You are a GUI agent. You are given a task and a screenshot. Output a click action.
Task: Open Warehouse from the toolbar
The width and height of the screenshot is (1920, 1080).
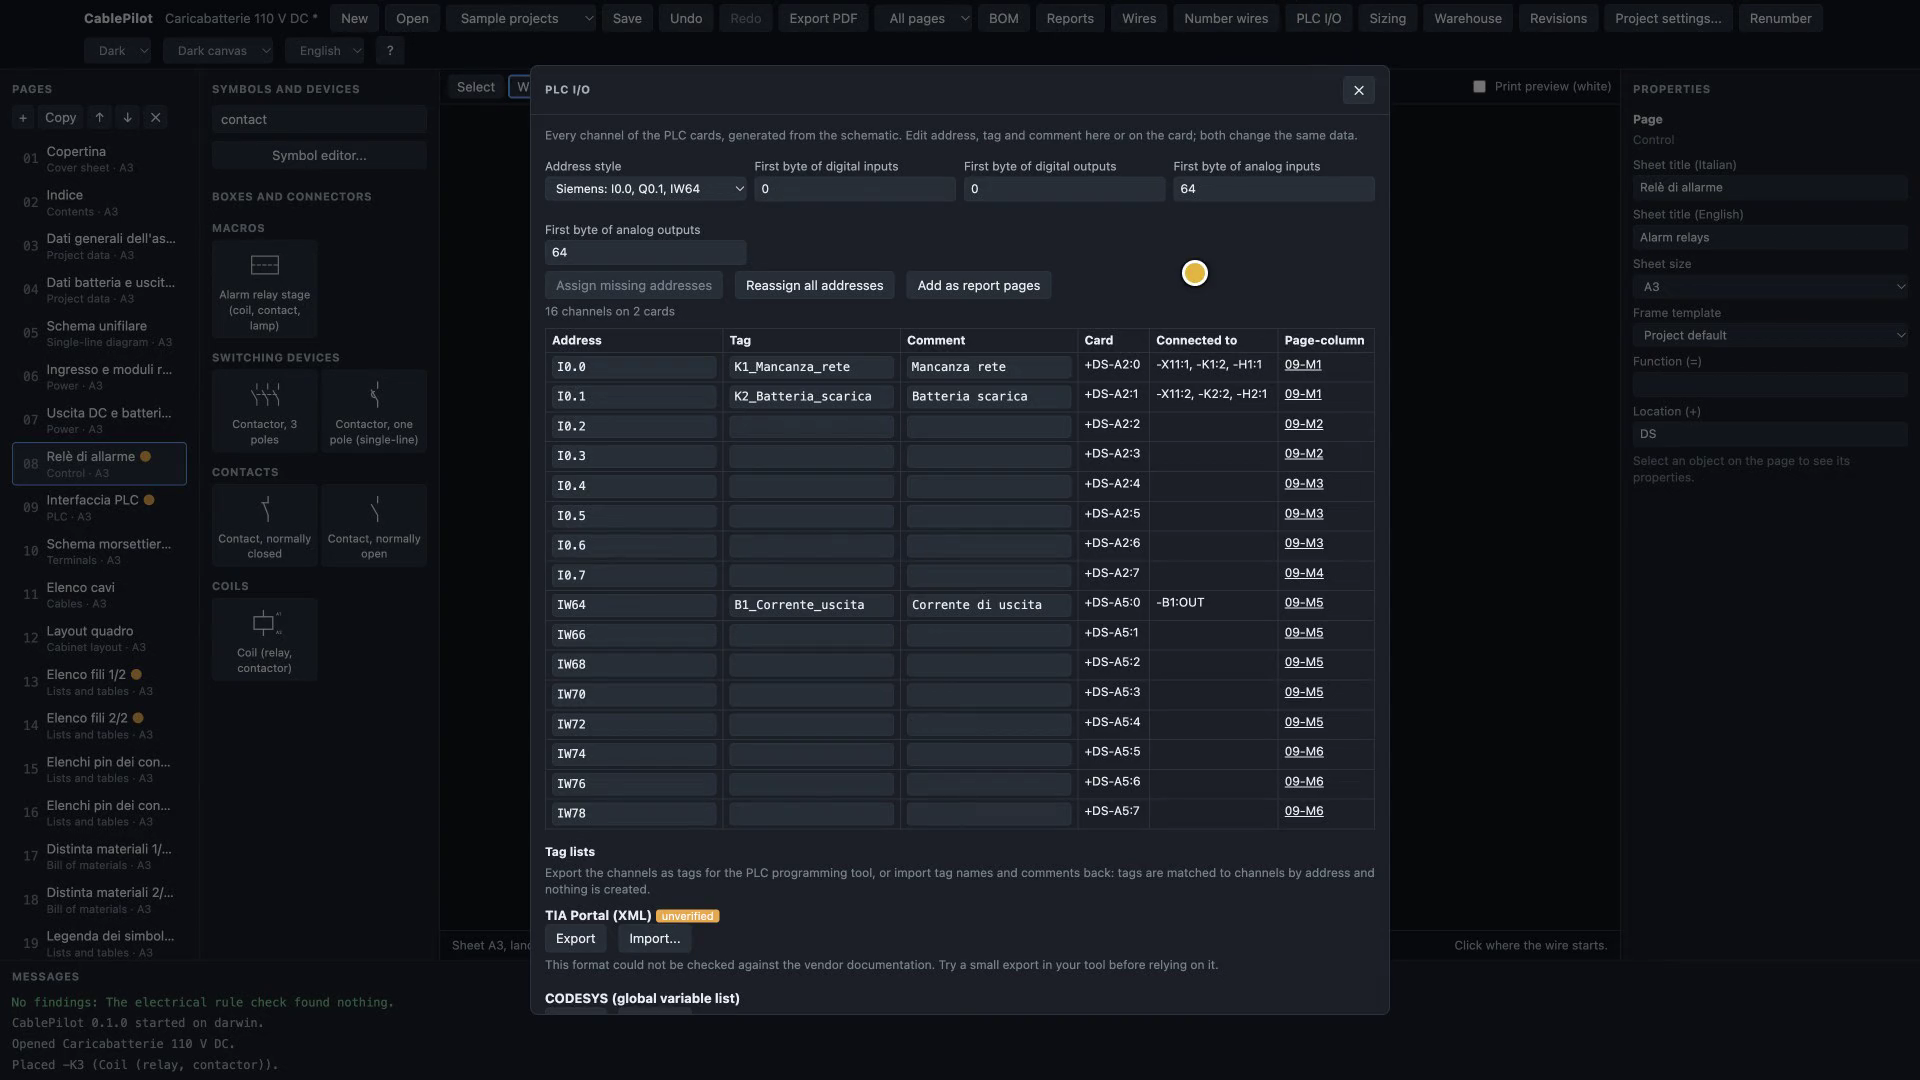coord(1467,19)
